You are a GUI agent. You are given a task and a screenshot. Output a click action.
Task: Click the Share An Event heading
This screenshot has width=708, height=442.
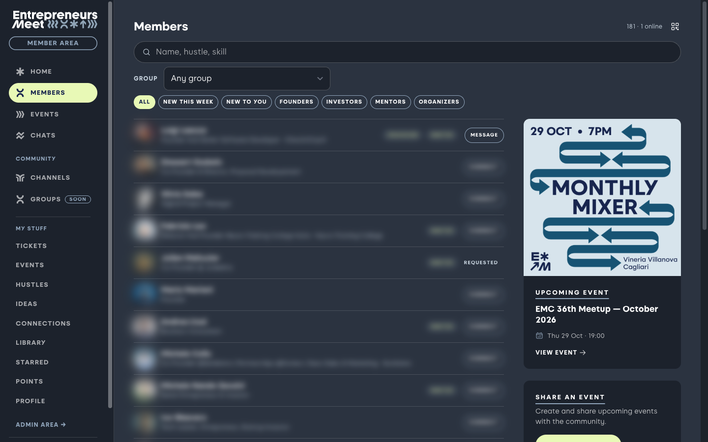[x=570, y=397]
